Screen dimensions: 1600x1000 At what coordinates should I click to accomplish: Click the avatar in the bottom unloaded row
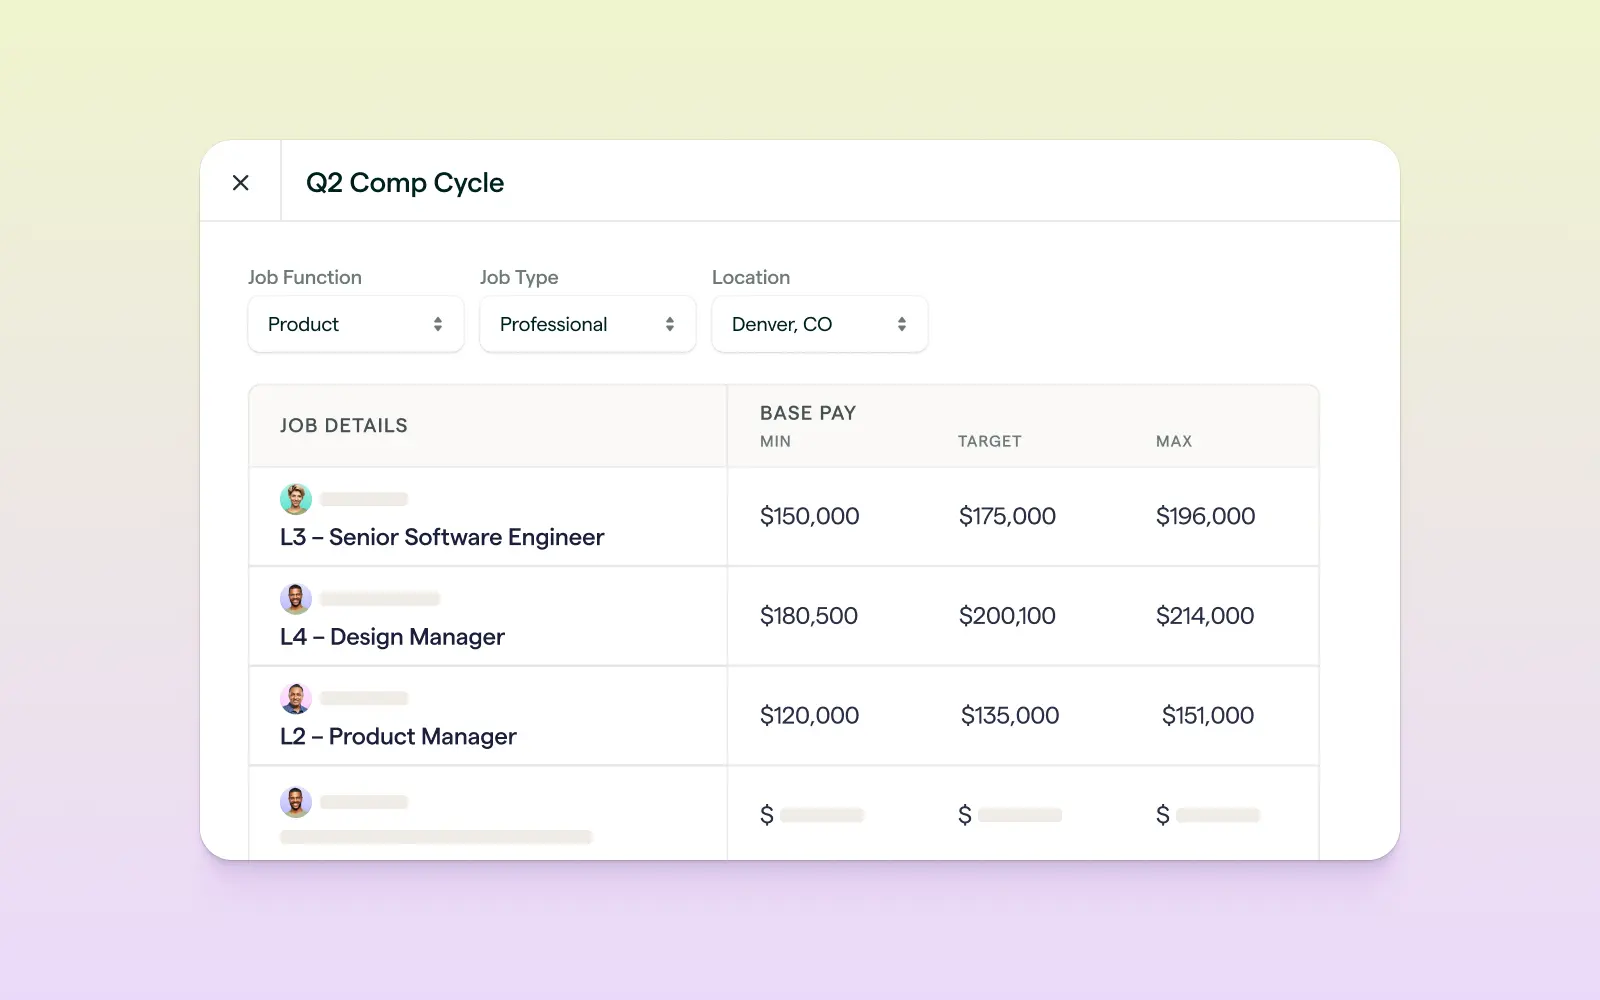296,801
